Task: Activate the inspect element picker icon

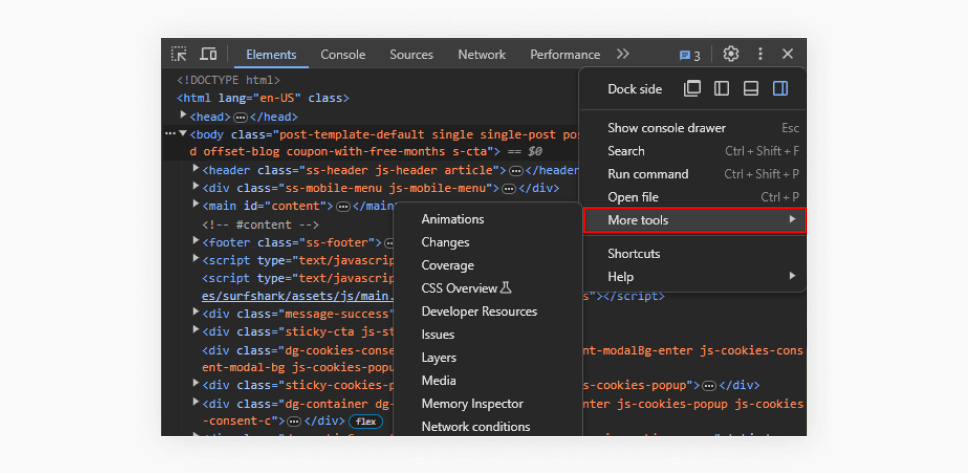Action: (179, 54)
